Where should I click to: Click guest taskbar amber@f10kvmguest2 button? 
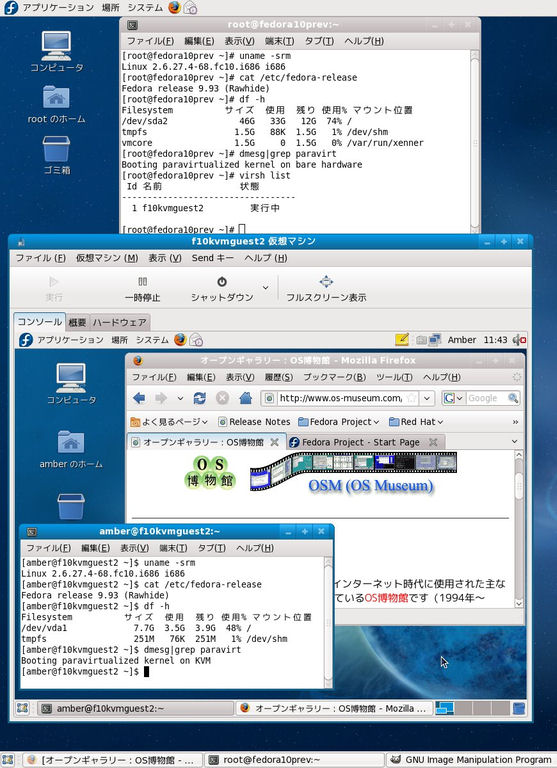click(135, 708)
